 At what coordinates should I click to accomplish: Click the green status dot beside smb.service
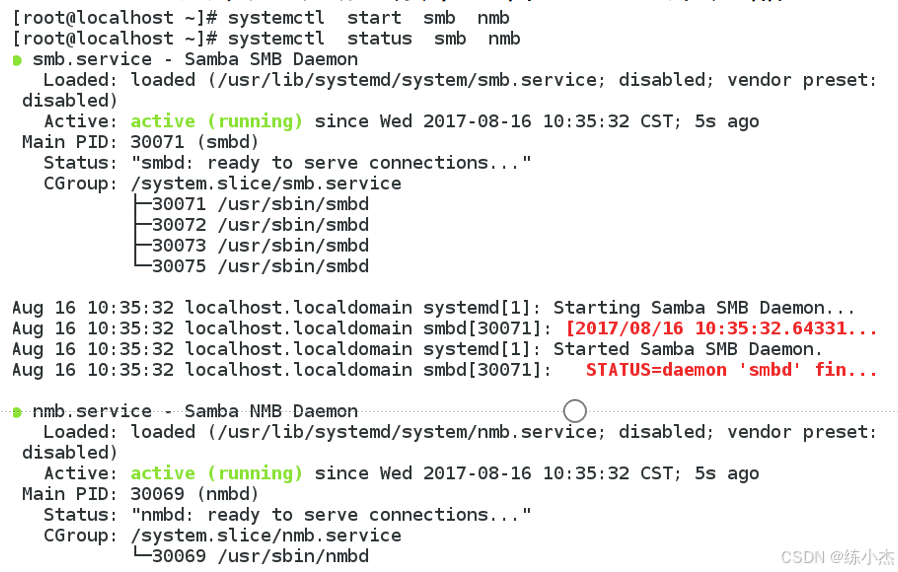pyautogui.click(x=17, y=60)
